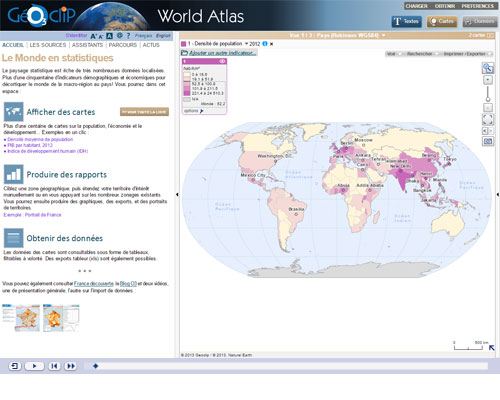Fit map to full extent icon
The image size is (500, 400).
(x=488, y=119)
